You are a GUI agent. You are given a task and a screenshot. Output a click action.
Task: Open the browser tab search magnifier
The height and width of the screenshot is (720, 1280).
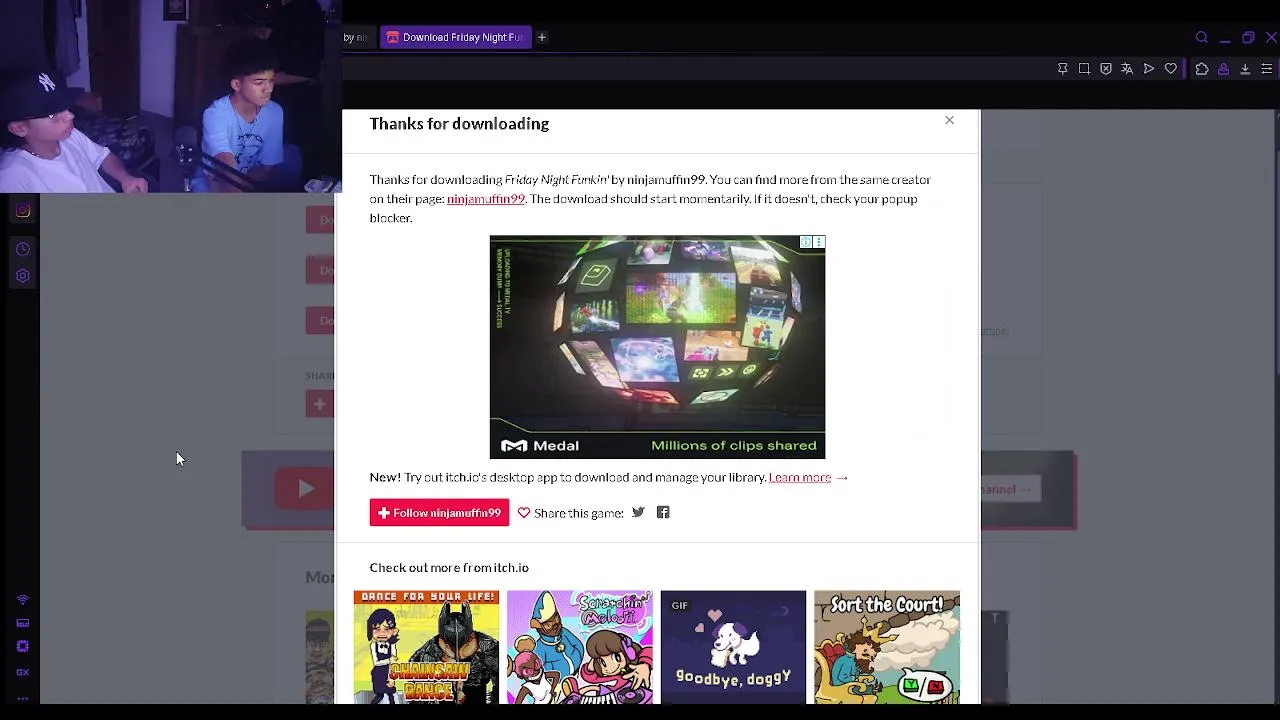pos(1202,38)
